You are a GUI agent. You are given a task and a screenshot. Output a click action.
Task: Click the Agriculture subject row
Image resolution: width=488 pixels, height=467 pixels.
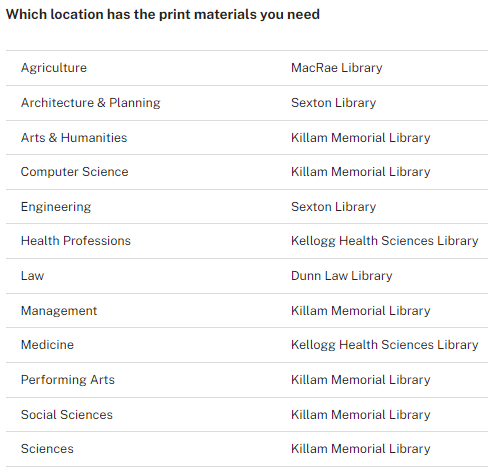(x=247, y=68)
